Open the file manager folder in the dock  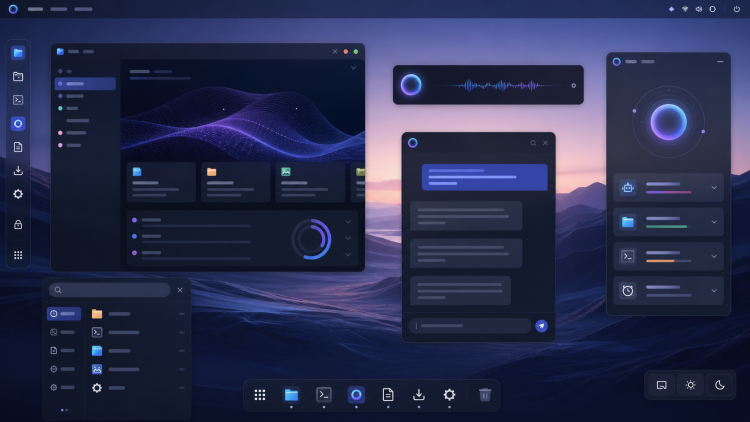pyautogui.click(x=291, y=395)
